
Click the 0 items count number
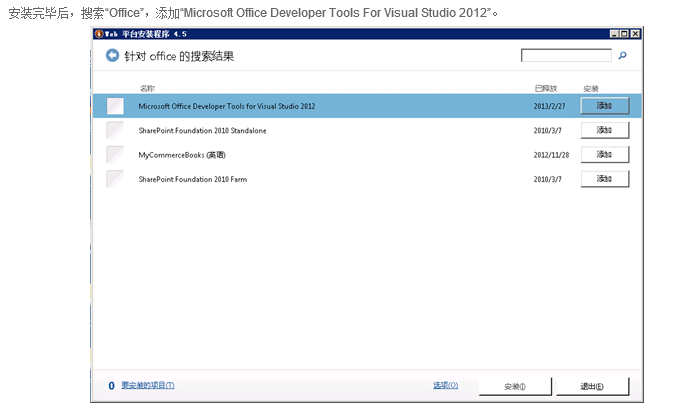click(x=111, y=386)
